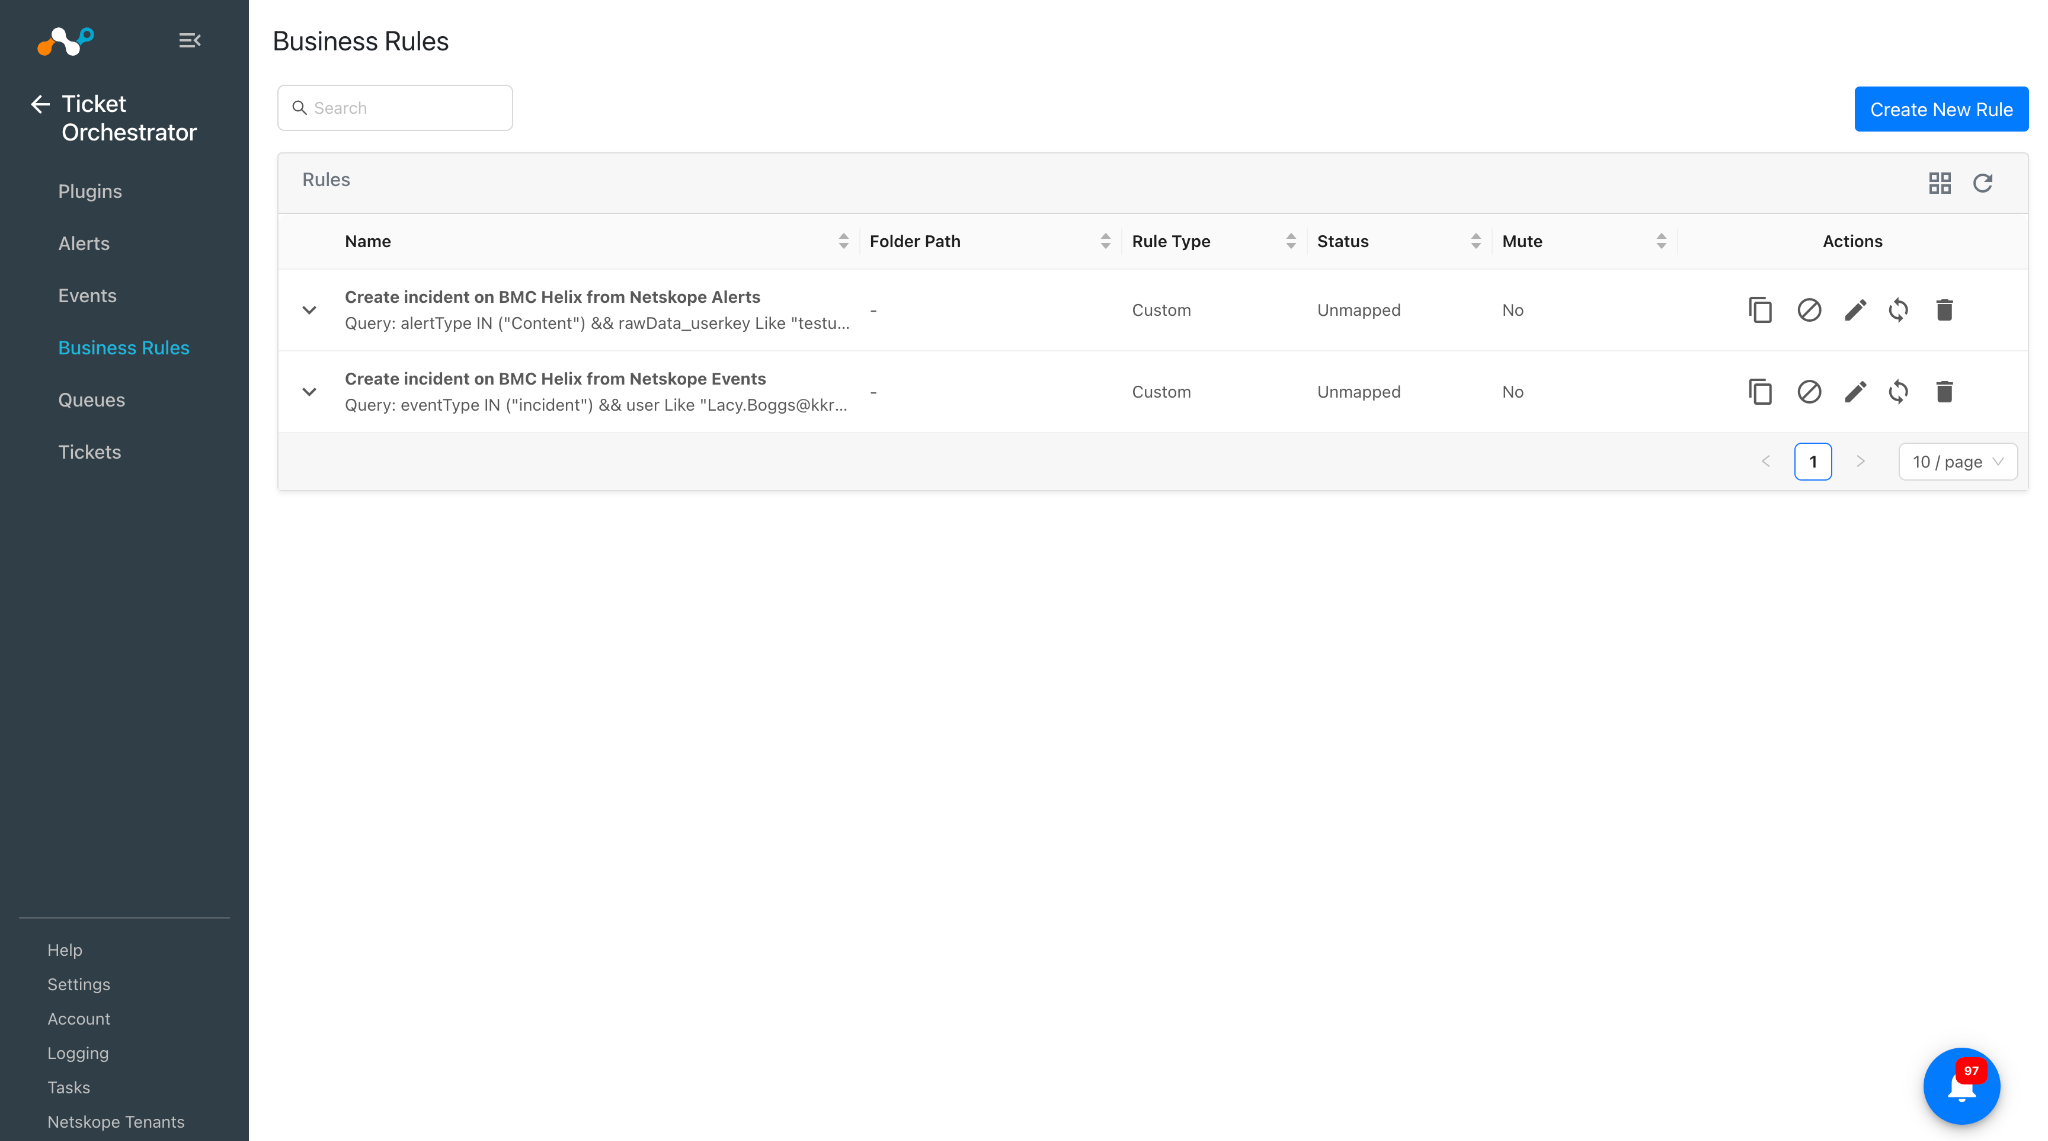This screenshot has width=2048, height=1141.
Task: Click Unmapped status of the Netskope Alerts rule
Action: [1359, 310]
